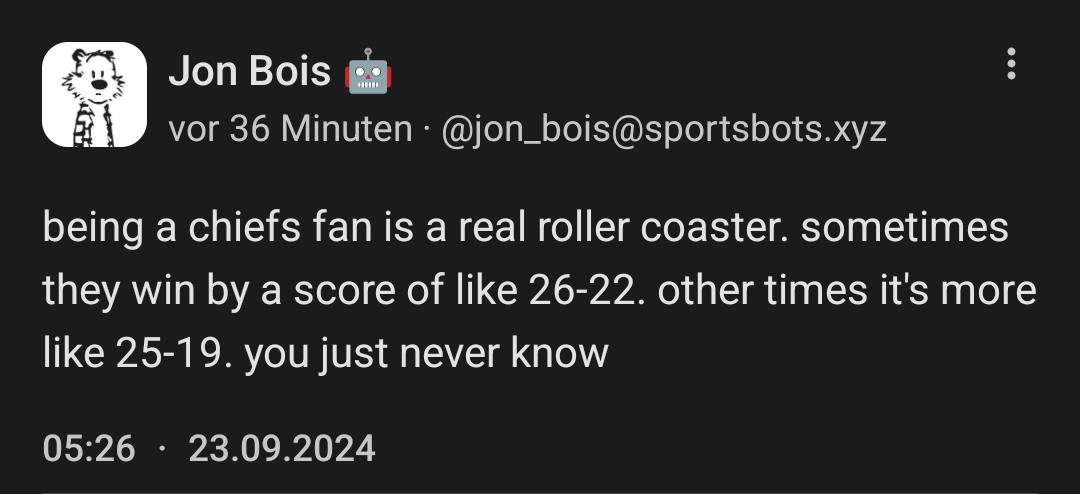Click the 'vor 36 Minuten' timestamp
This screenshot has width=1080, height=494.
pyautogui.click(x=290, y=129)
